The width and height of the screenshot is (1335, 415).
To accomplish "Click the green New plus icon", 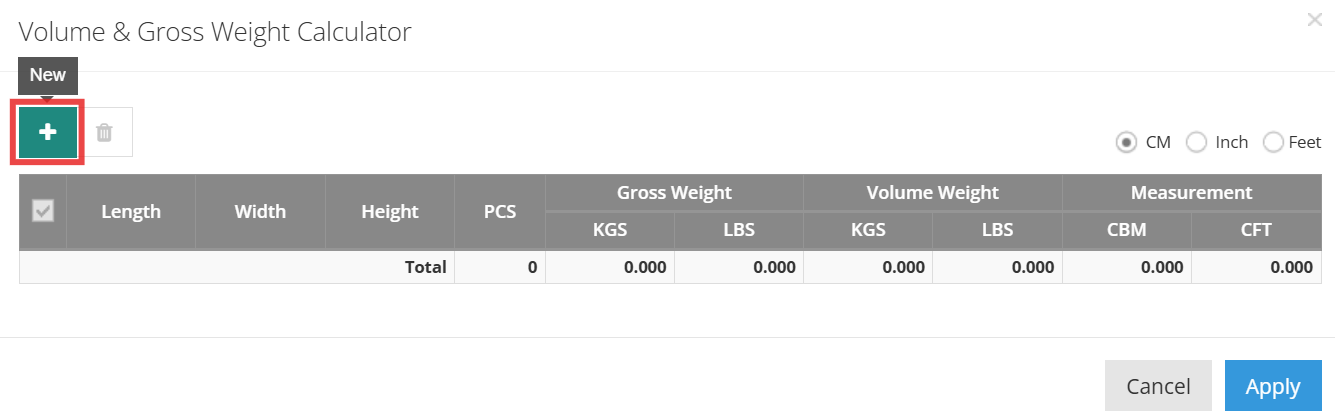I will click(x=47, y=132).
